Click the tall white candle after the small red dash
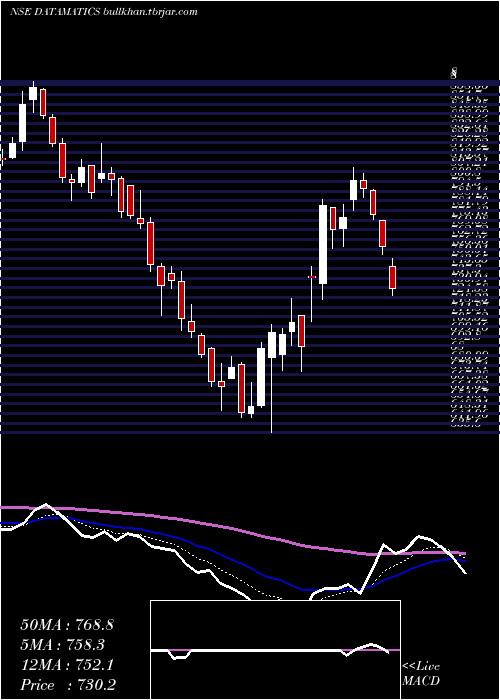This screenshot has height=700, width=500. [x=323, y=245]
